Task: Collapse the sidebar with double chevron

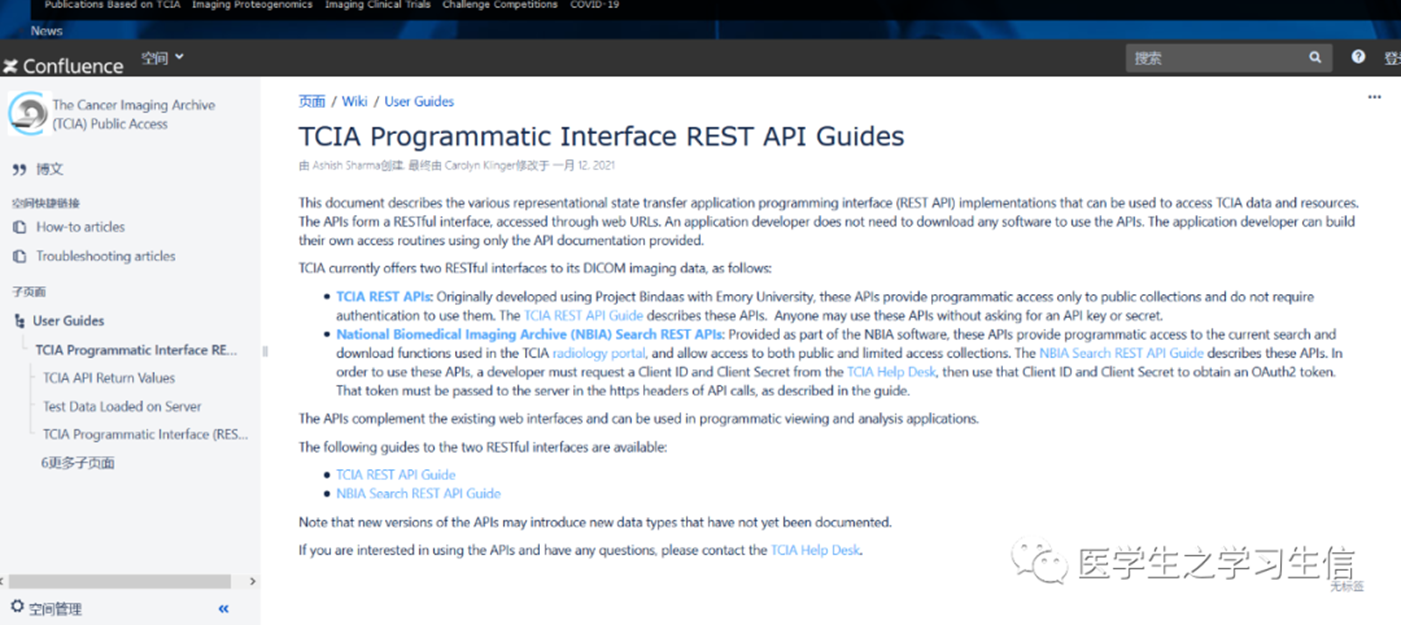Action: [x=223, y=608]
